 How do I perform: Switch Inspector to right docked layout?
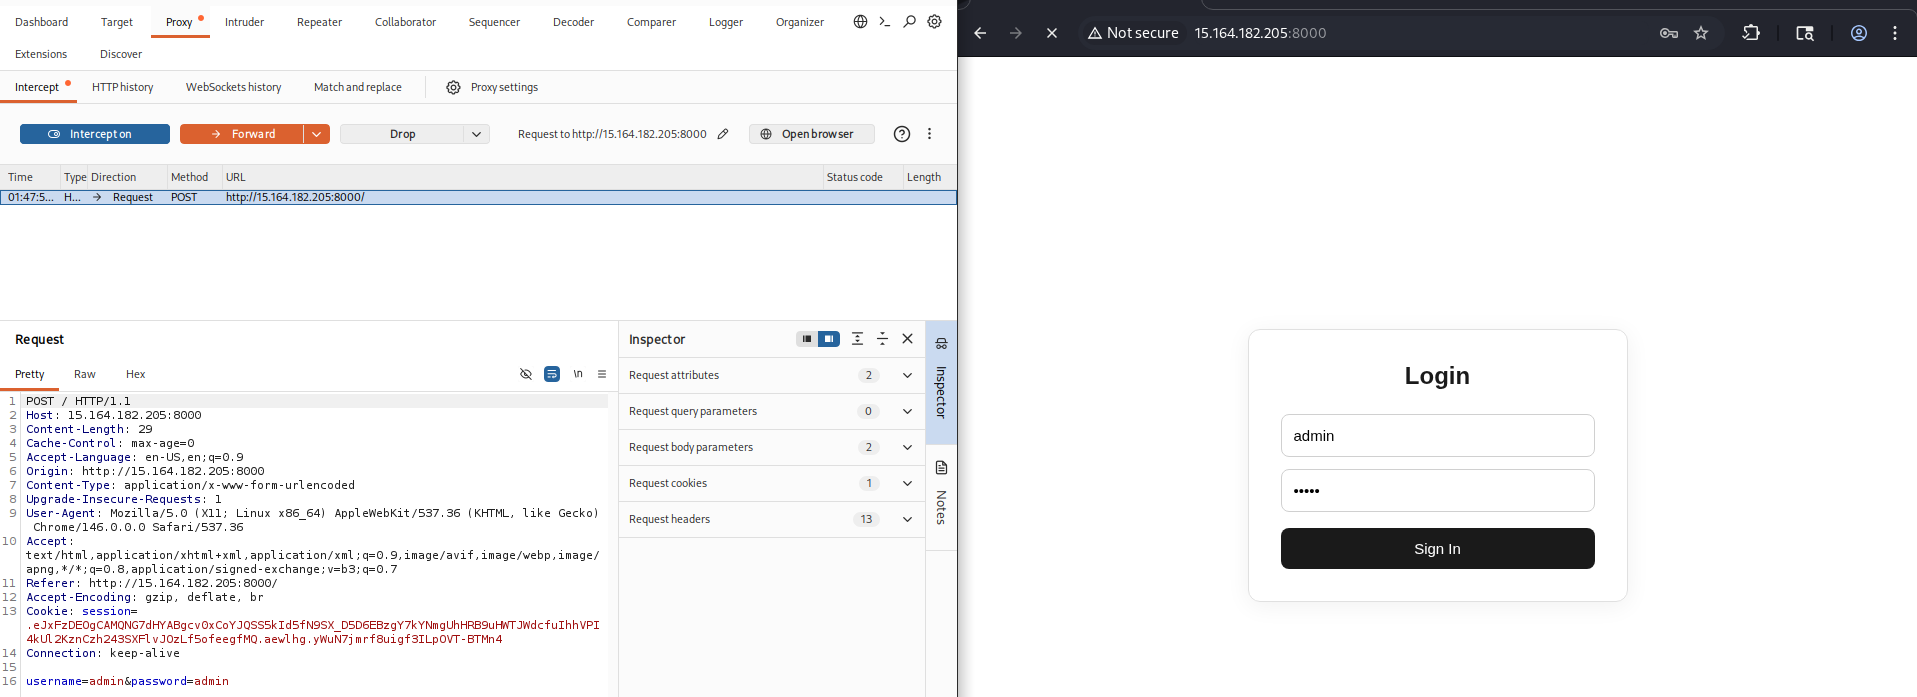(x=829, y=339)
